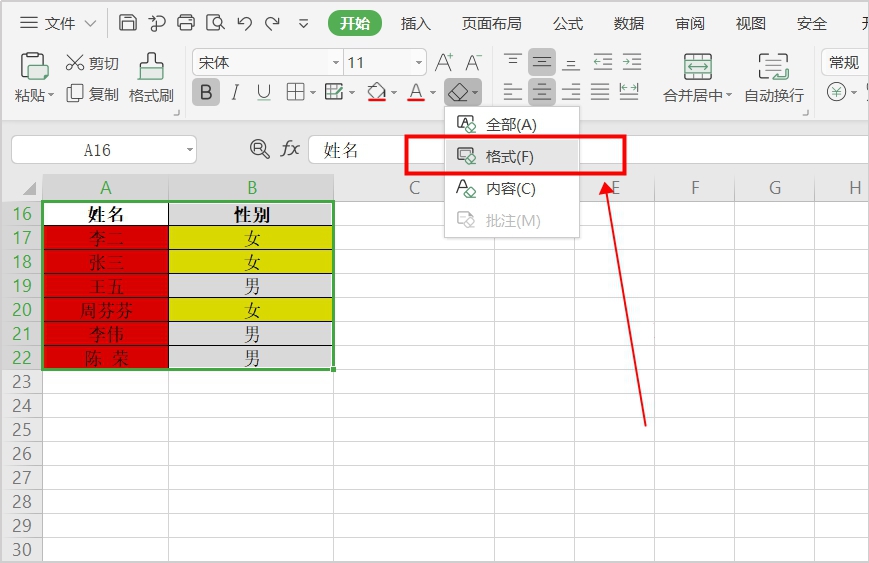Toggle Italic formatting
This screenshot has width=869, height=563.
tap(235, 92)
